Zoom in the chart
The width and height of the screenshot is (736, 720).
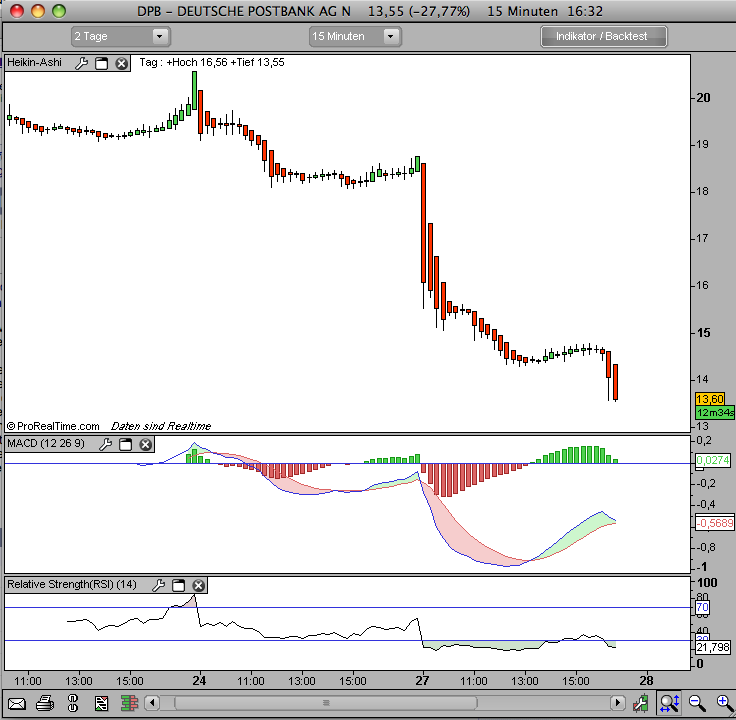pos(725,703)
